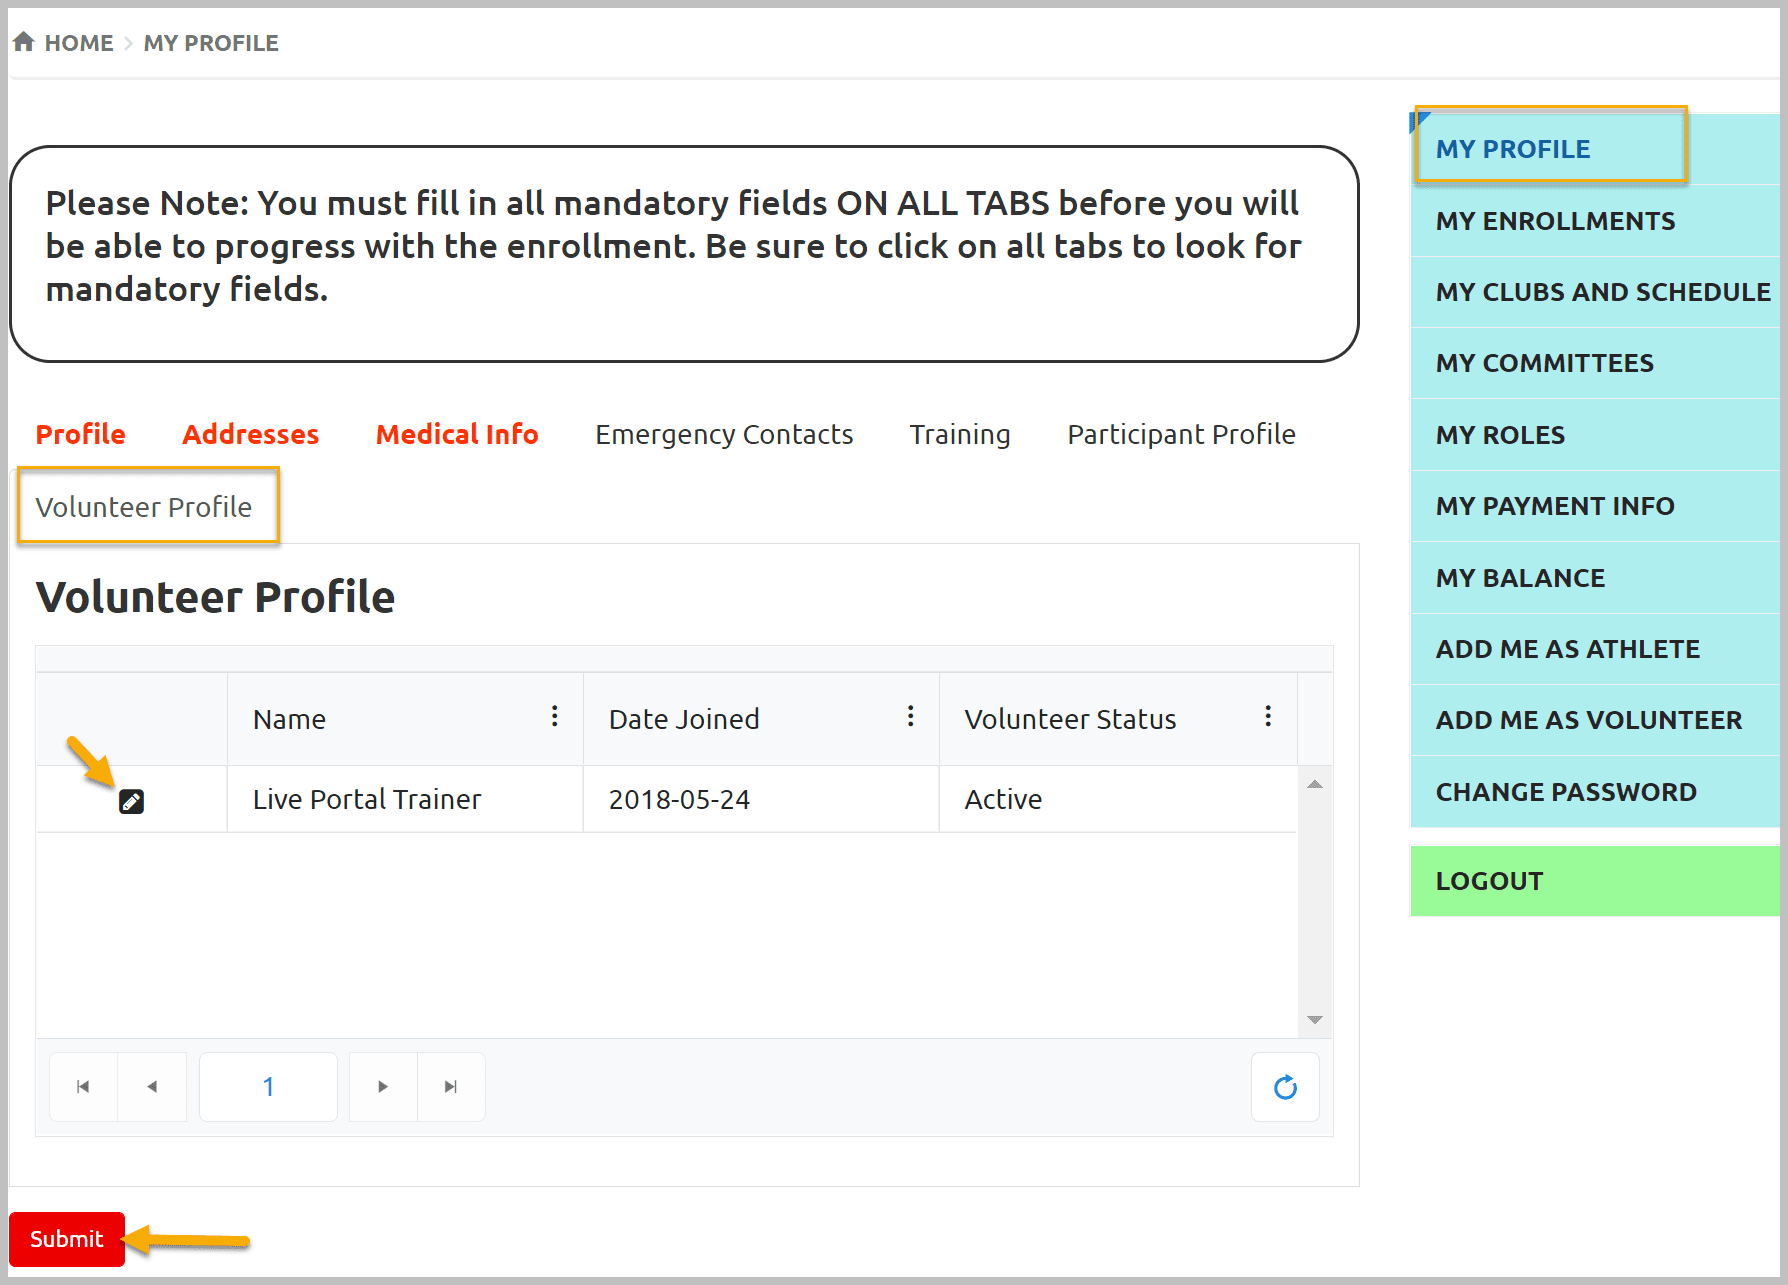Image resolution: width=1788 pixels, height=1285 pixels.
Task: Click the refresh grid icon
Action: [1285, 1087]
